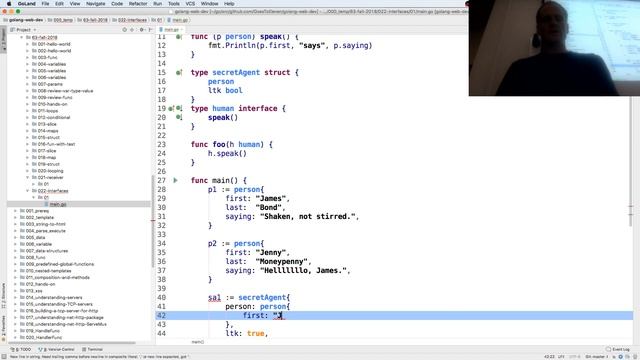Expand the 012-conditional folder
The image size is (640, 360).
point(28,117)
